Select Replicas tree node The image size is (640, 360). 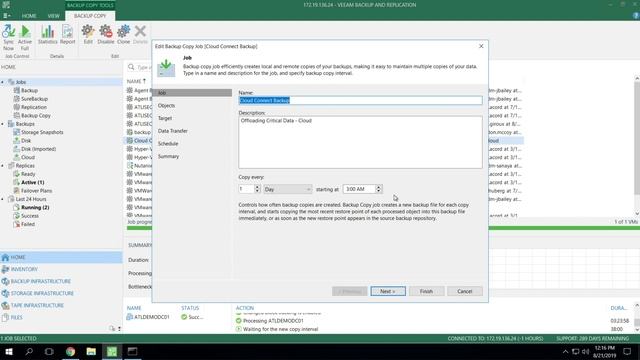[25, 166]
